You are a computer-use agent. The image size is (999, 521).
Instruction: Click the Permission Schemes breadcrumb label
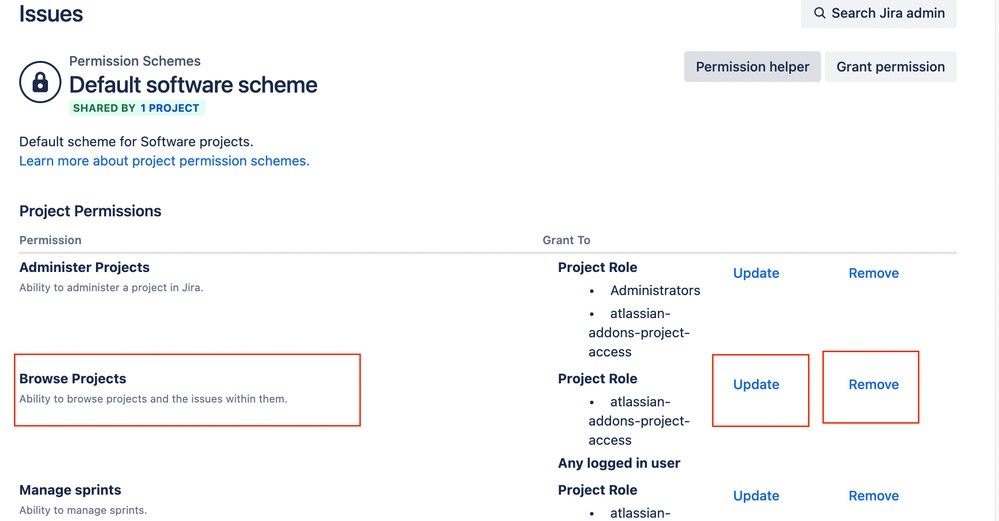[x=135, y=62]
